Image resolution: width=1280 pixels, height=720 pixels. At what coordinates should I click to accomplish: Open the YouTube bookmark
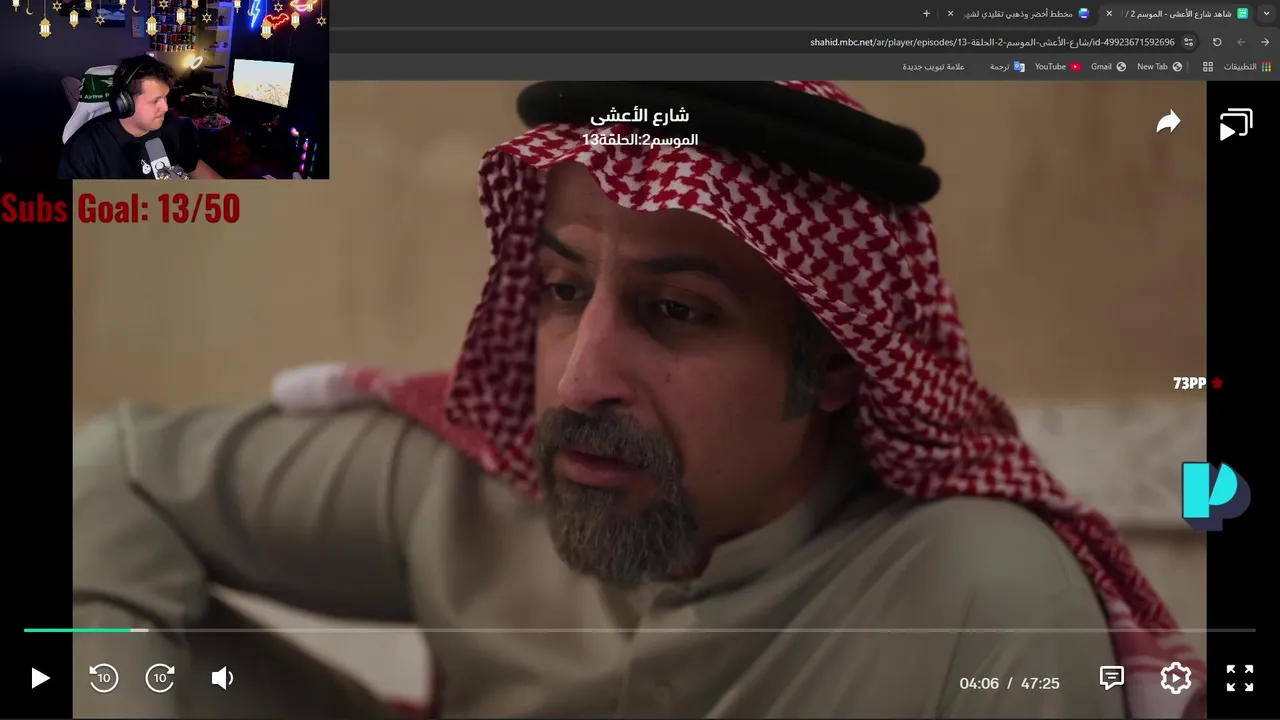[1057, 67]
